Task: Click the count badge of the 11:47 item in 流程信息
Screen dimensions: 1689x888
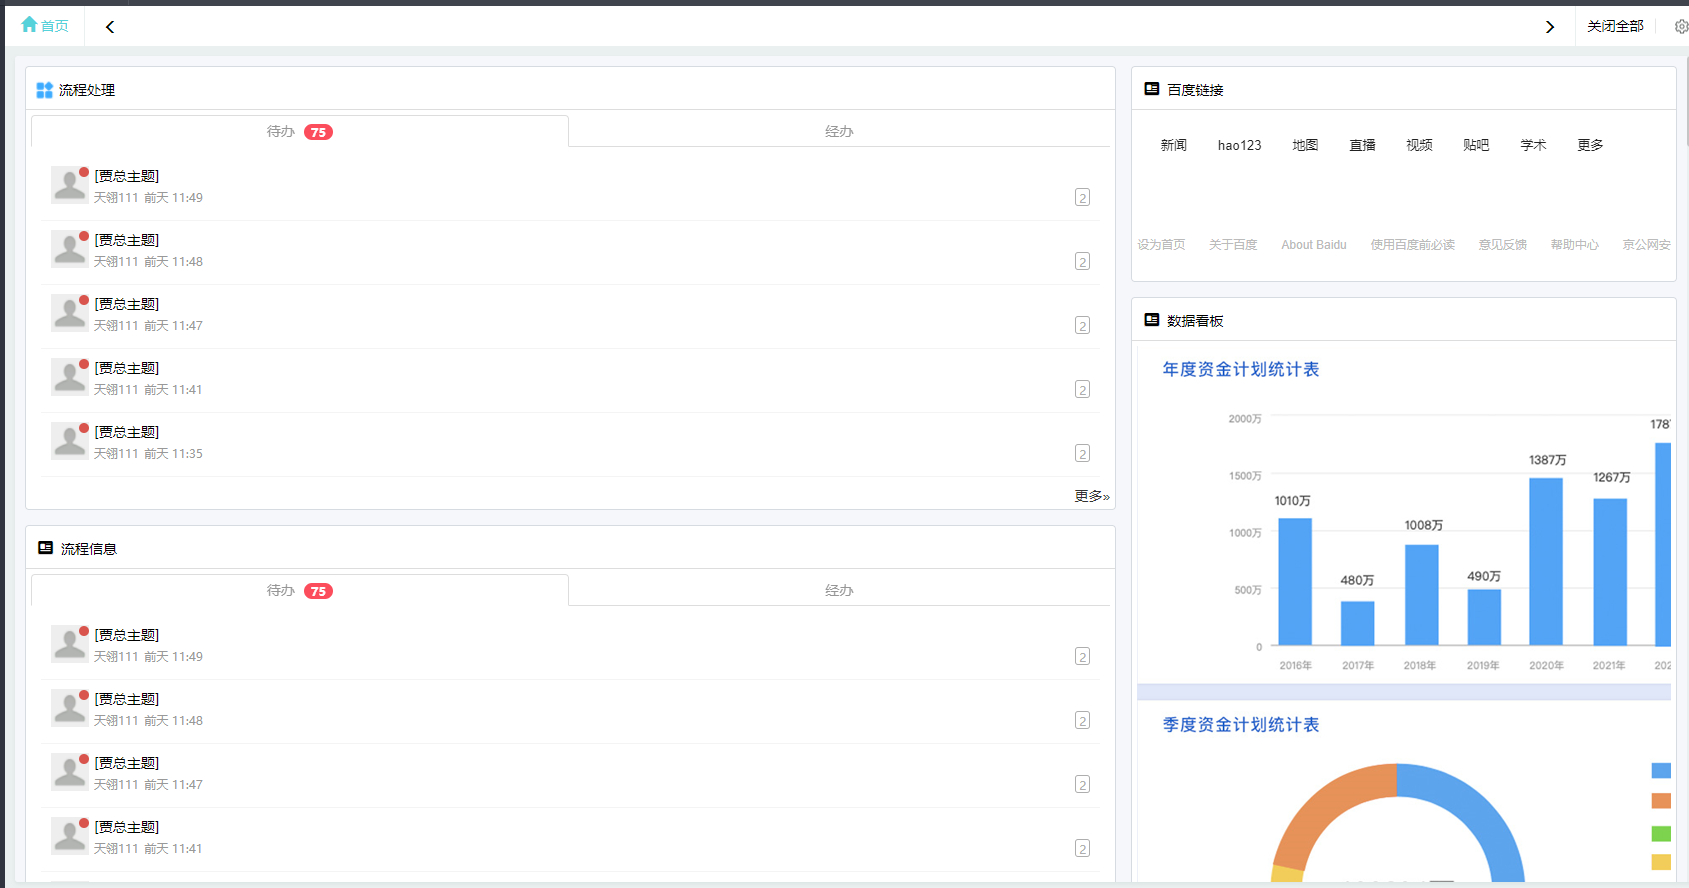Action: 1082,784
